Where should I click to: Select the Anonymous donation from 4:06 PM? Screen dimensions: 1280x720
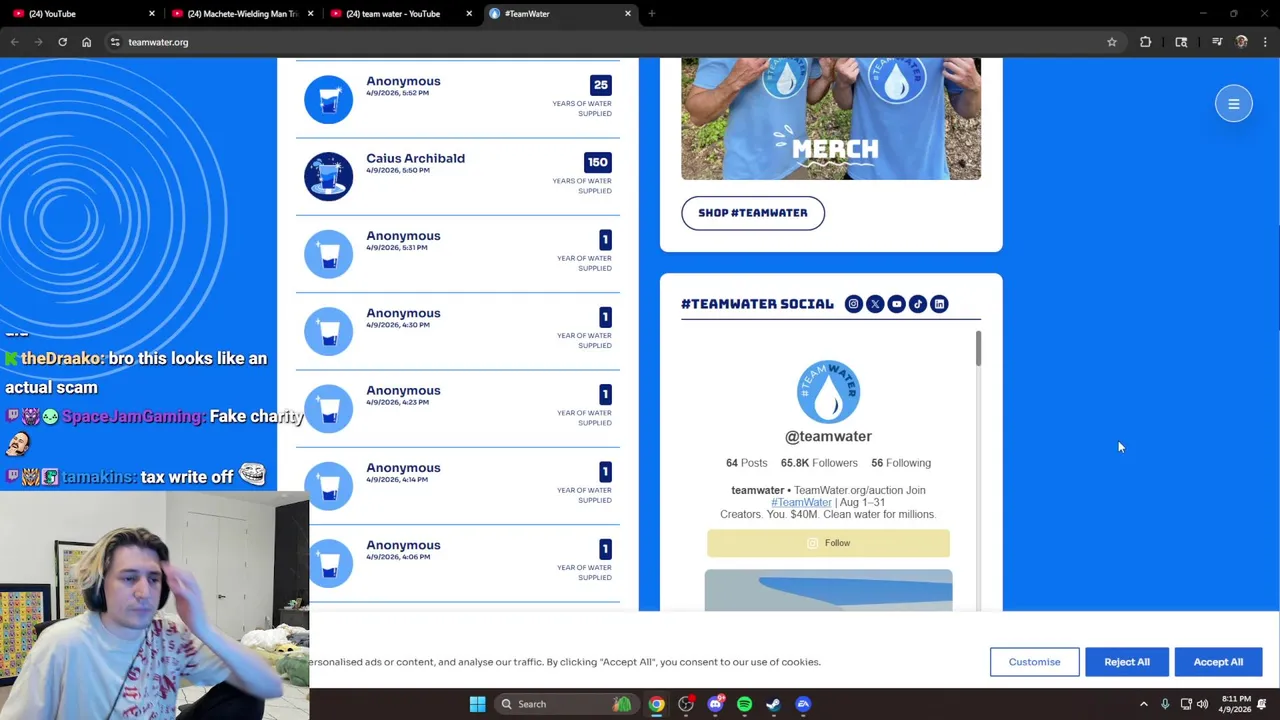pyautogui.click(x=458, y=563)
